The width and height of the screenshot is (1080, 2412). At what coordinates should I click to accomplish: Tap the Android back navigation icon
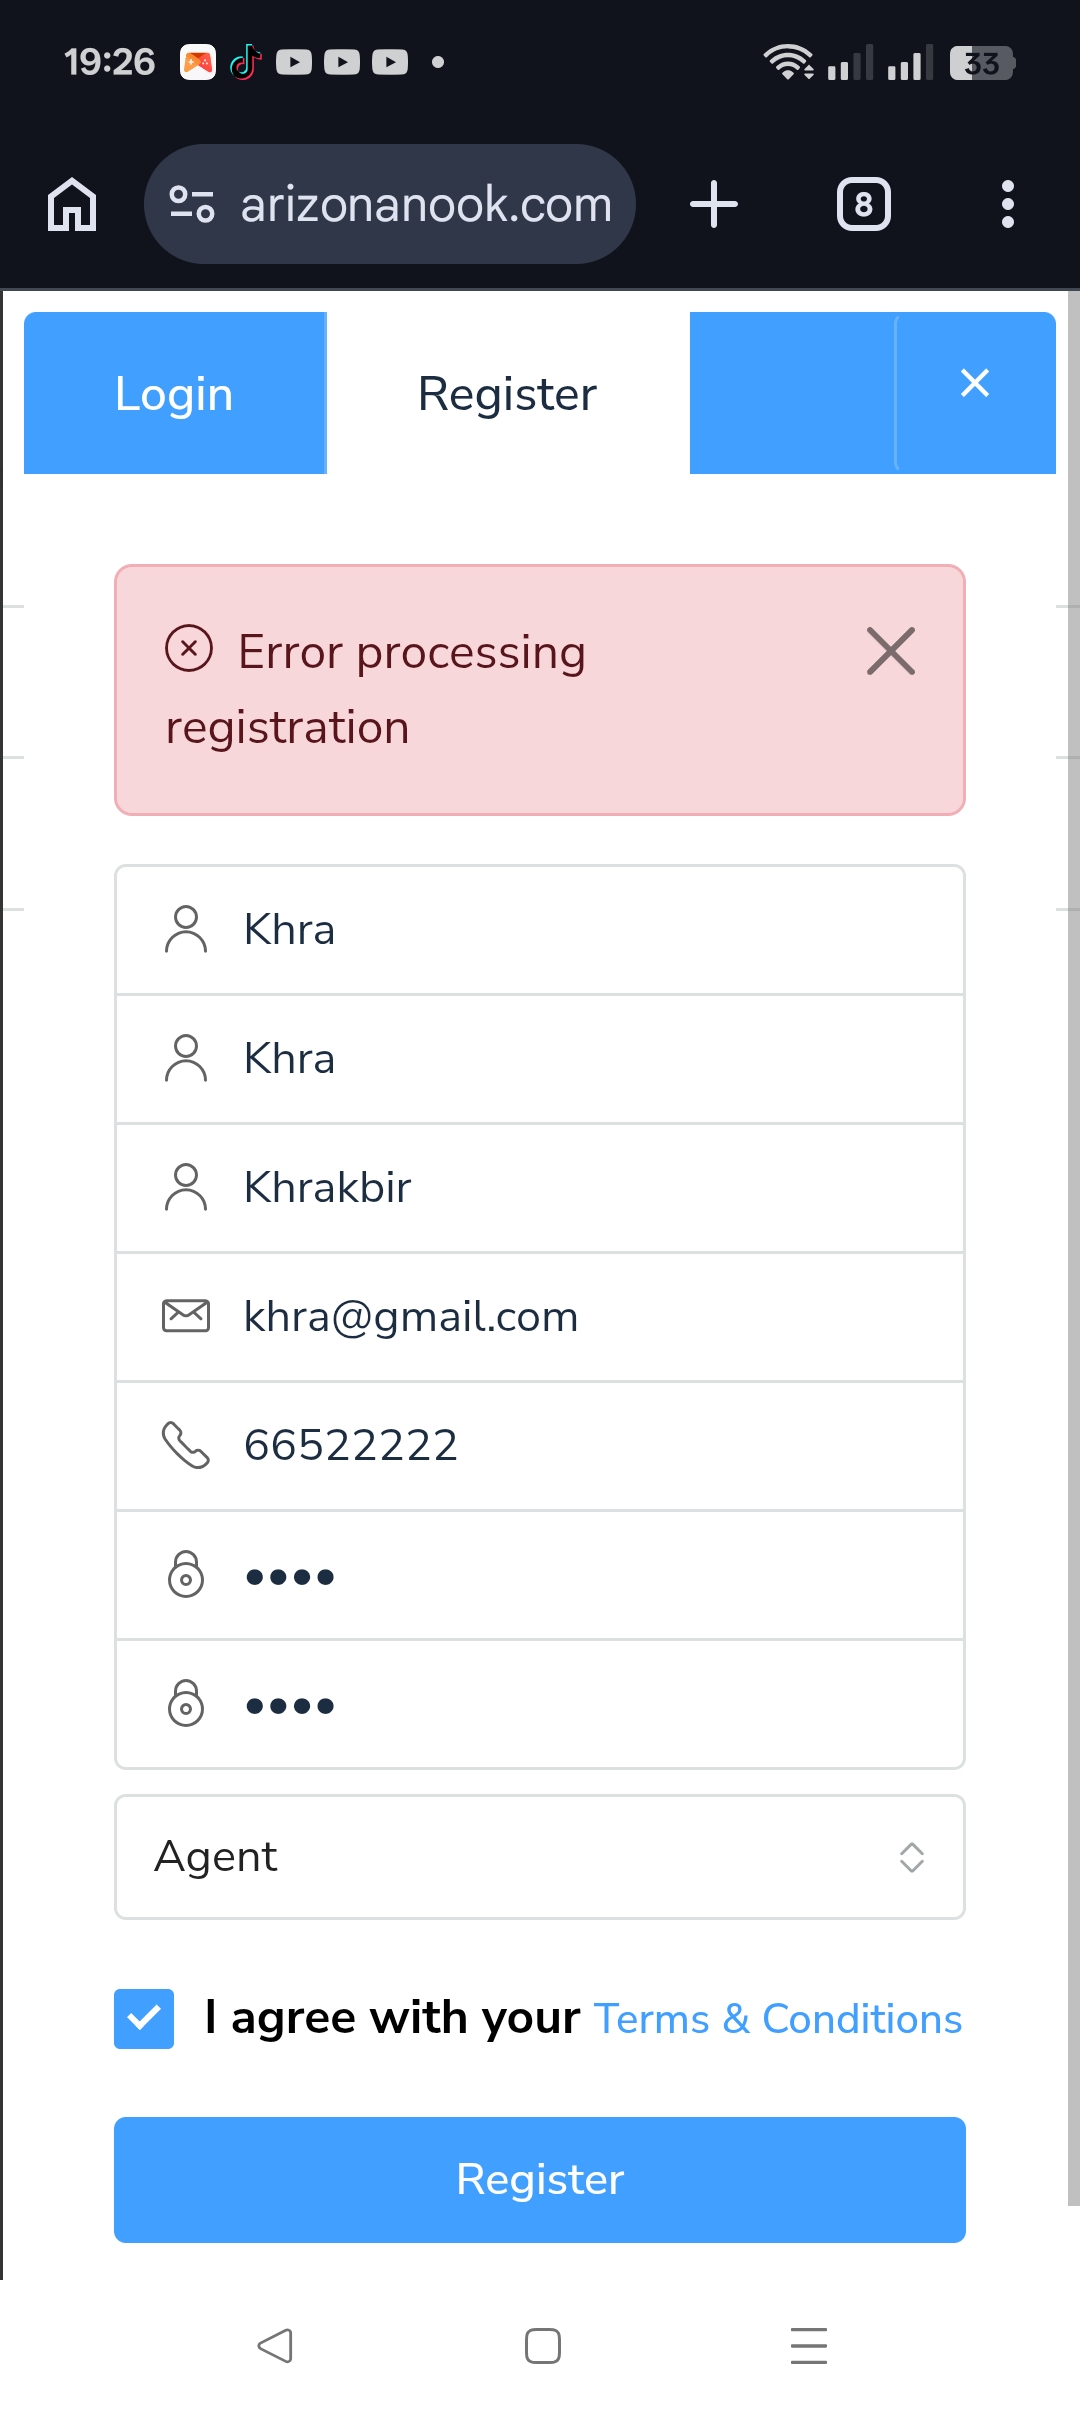(x=275, y=2345)
